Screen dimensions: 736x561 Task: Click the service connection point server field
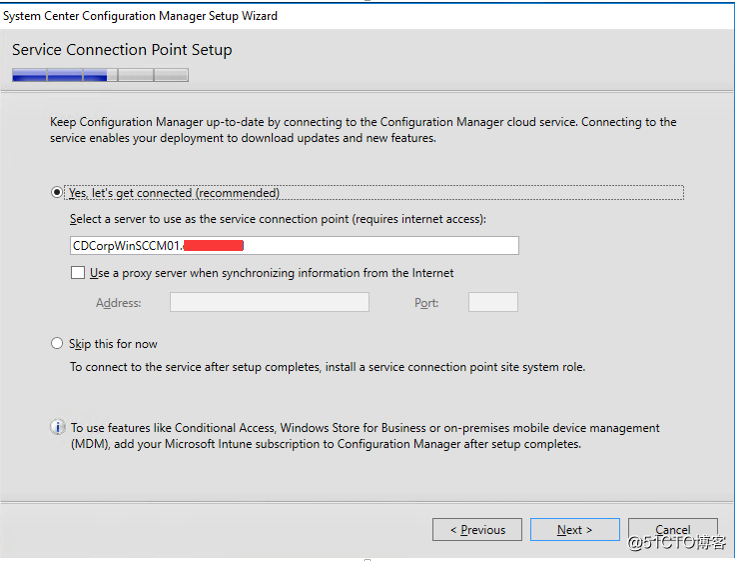click(x=294, y=246)
